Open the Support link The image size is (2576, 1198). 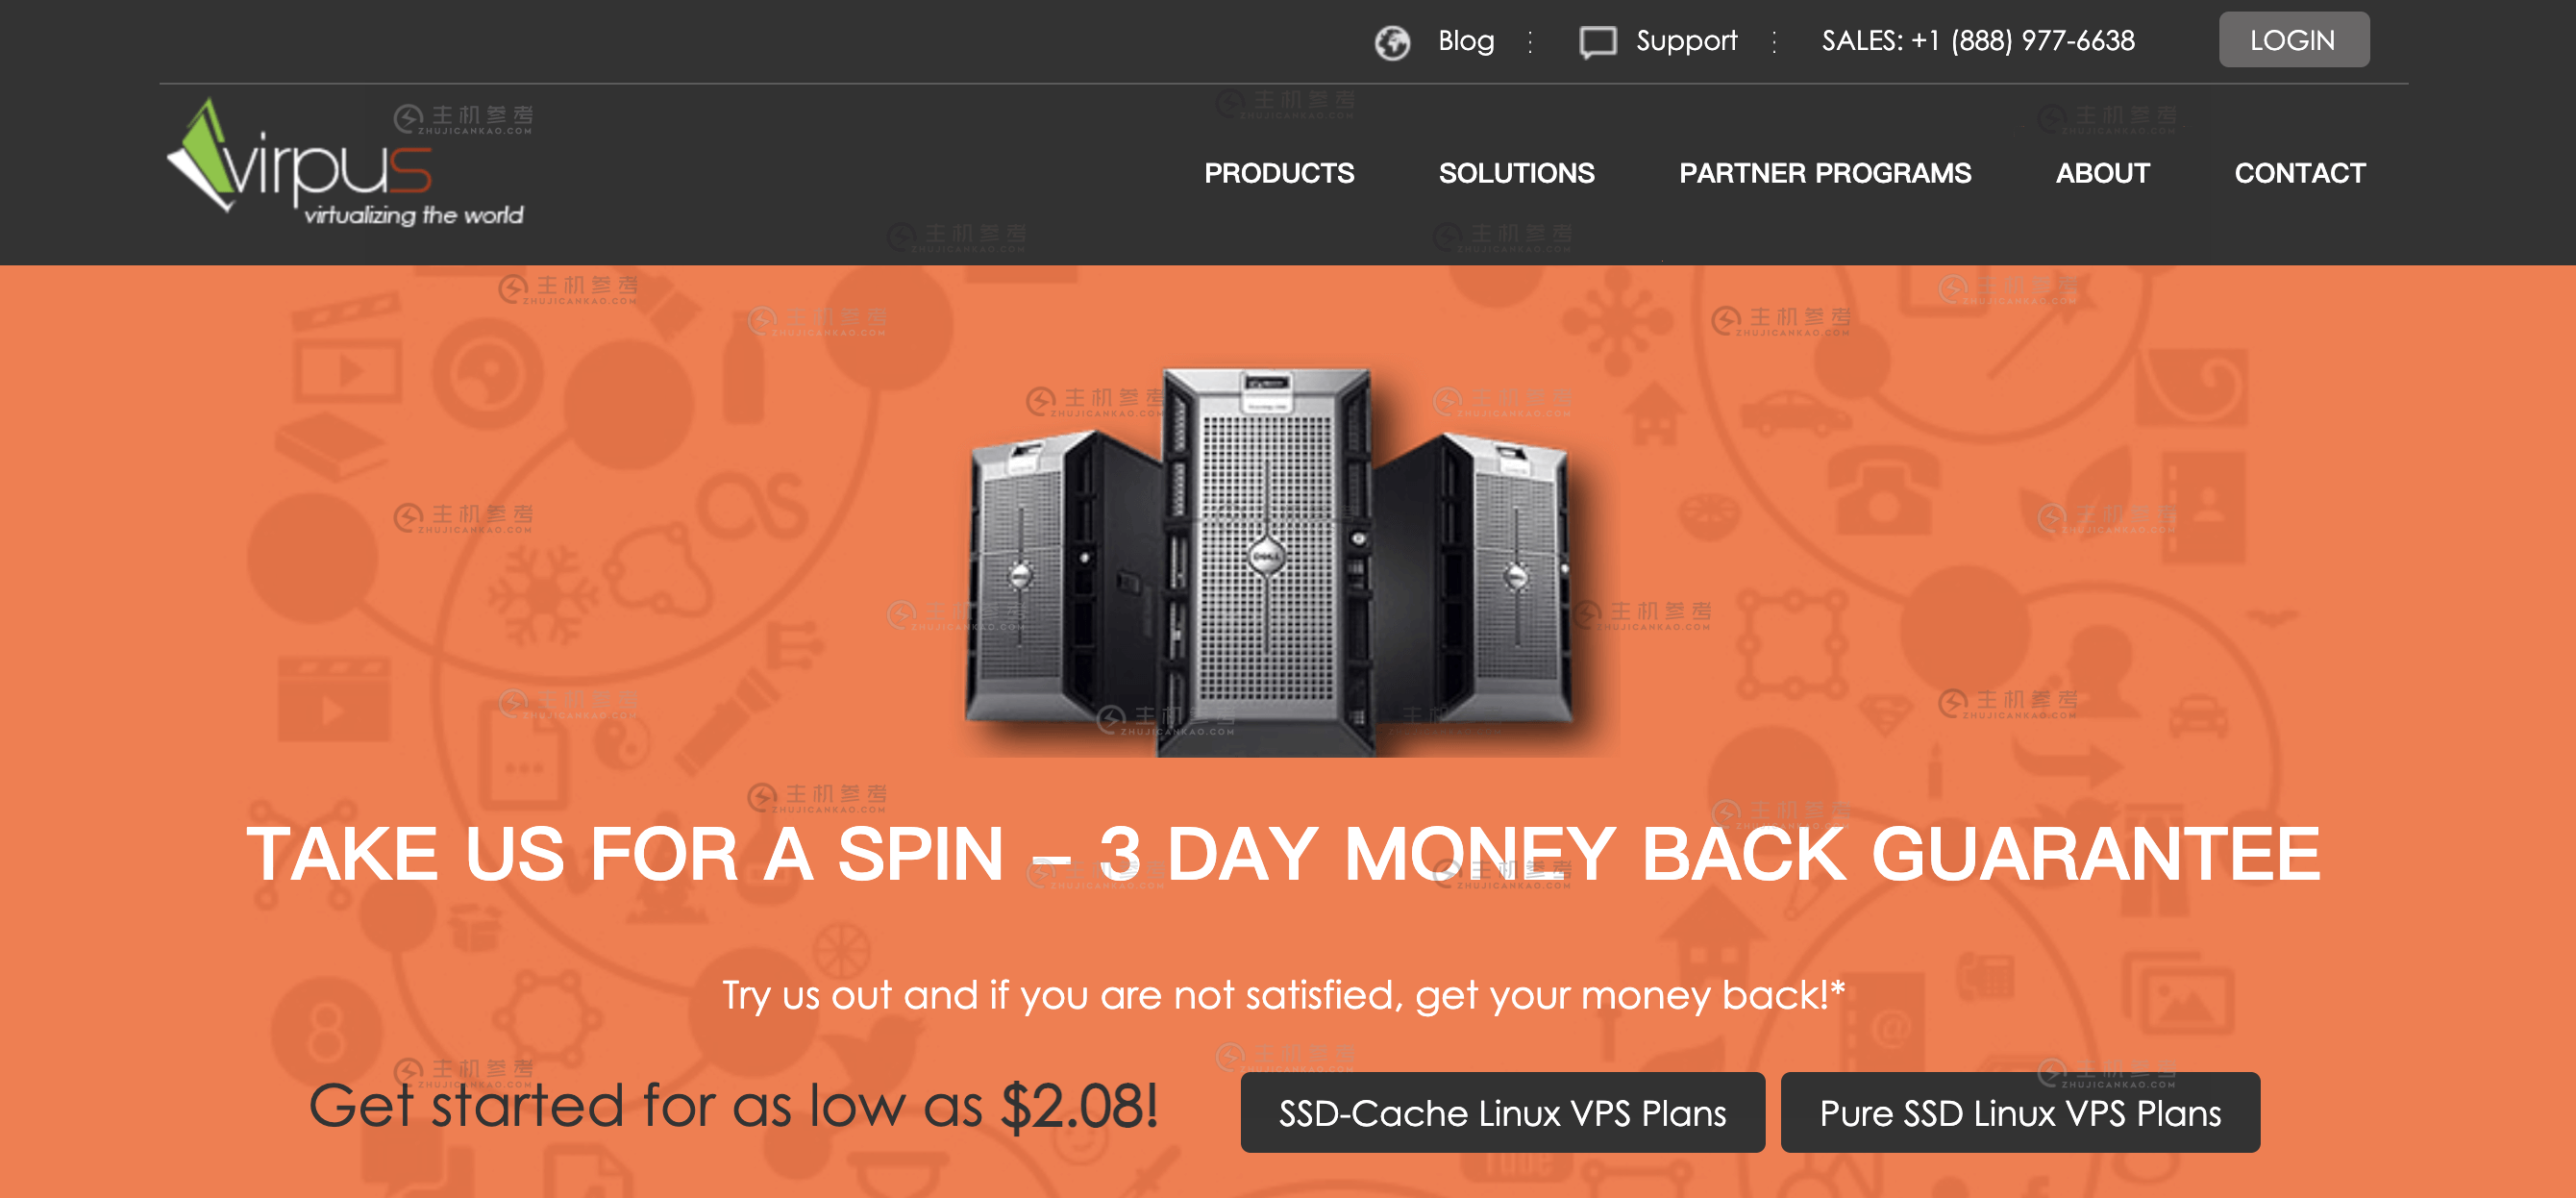tap(1686, 41)
